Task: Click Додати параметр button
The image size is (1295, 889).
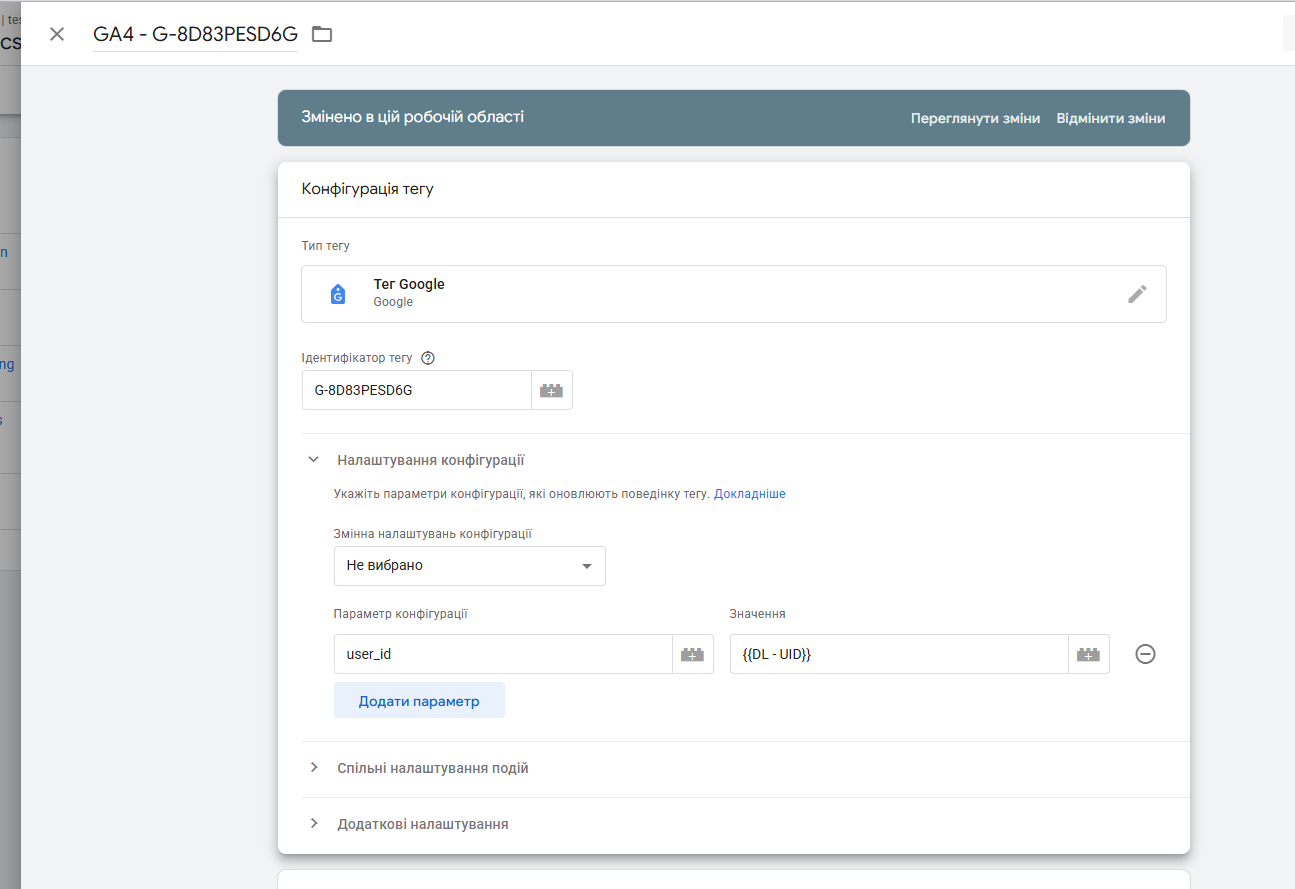Action: [x=419, y=701]
